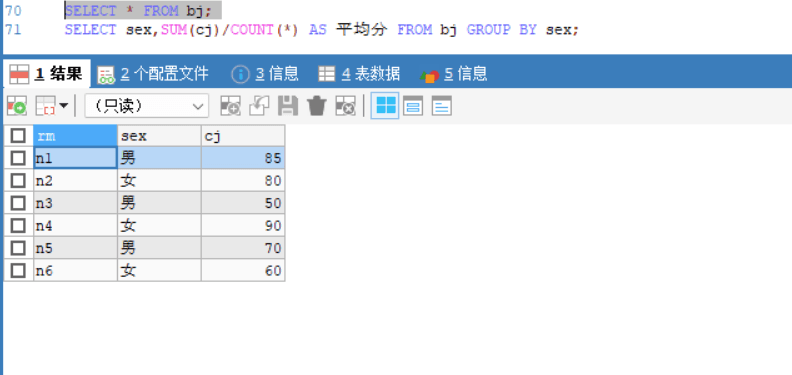The height and width of the screenshot is (375, 792).
Task: Check the row n1 checkbox
Action: coord(18,158)
